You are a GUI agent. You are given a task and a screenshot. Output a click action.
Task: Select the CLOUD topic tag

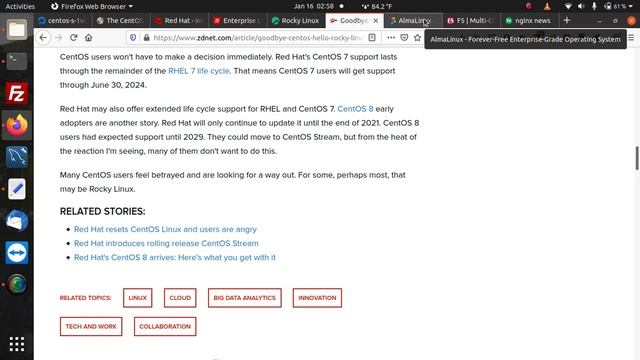[x=180, y=298]
